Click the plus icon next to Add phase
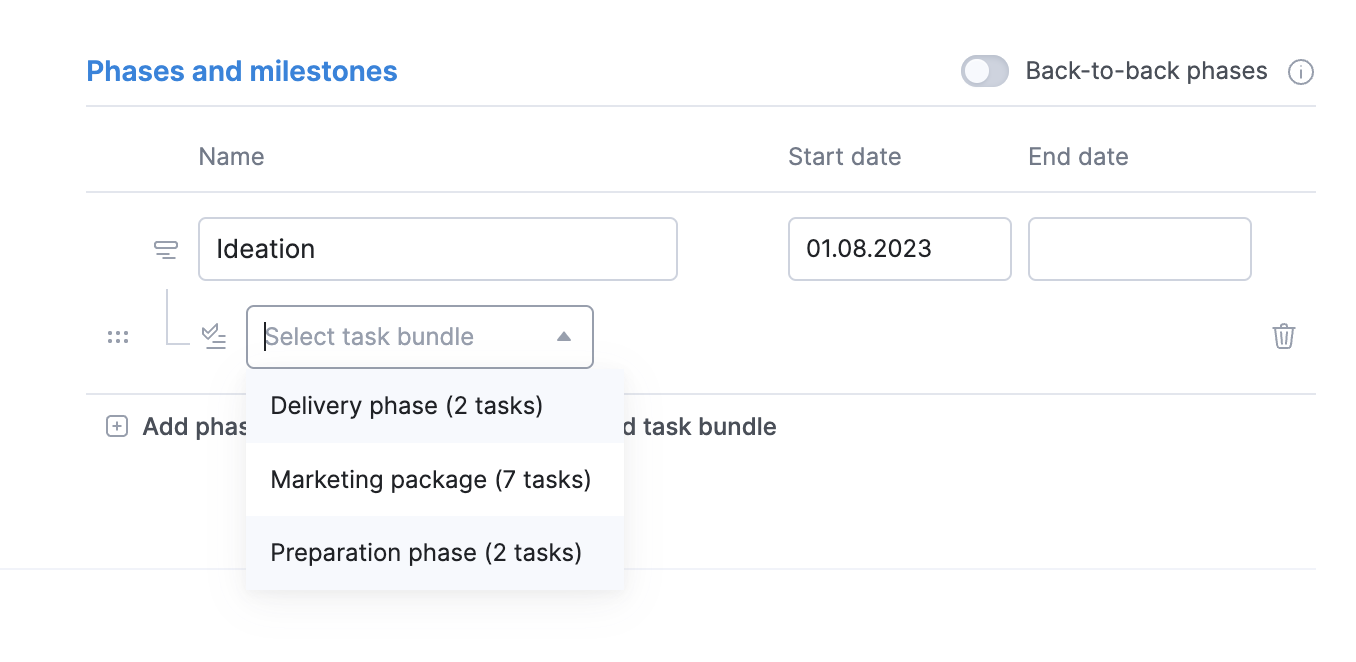This screenshot has height=662, width=1356. pos(117,427)
